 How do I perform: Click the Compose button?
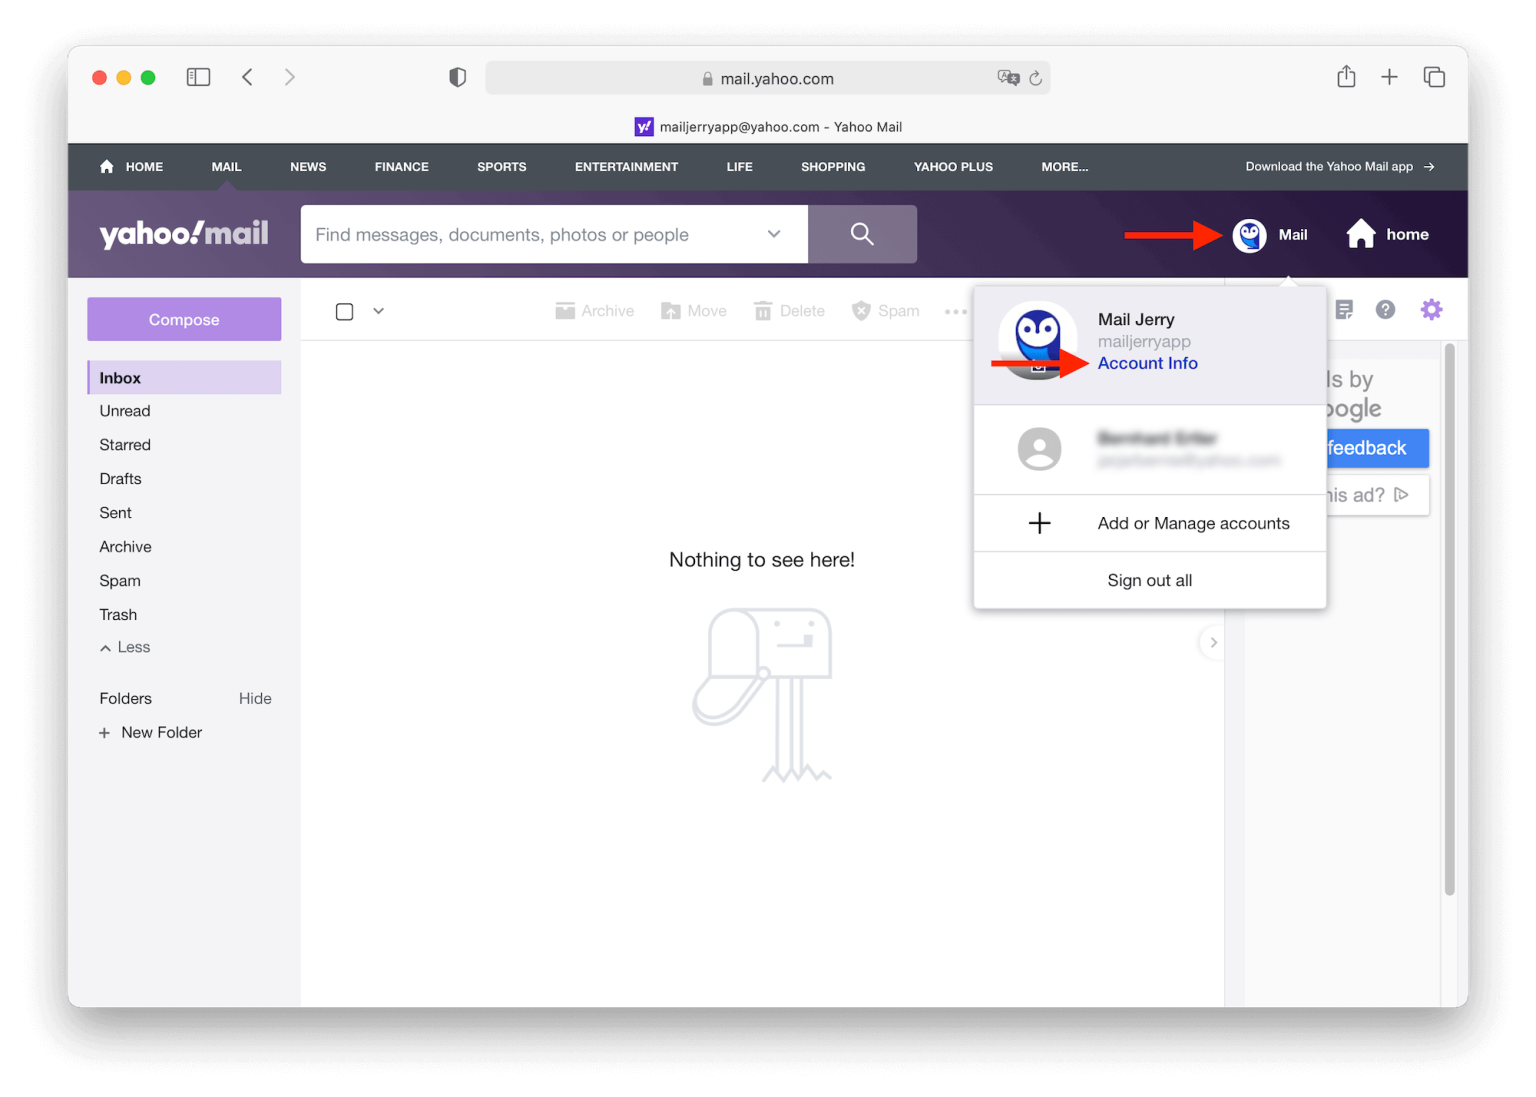(184, 319)
